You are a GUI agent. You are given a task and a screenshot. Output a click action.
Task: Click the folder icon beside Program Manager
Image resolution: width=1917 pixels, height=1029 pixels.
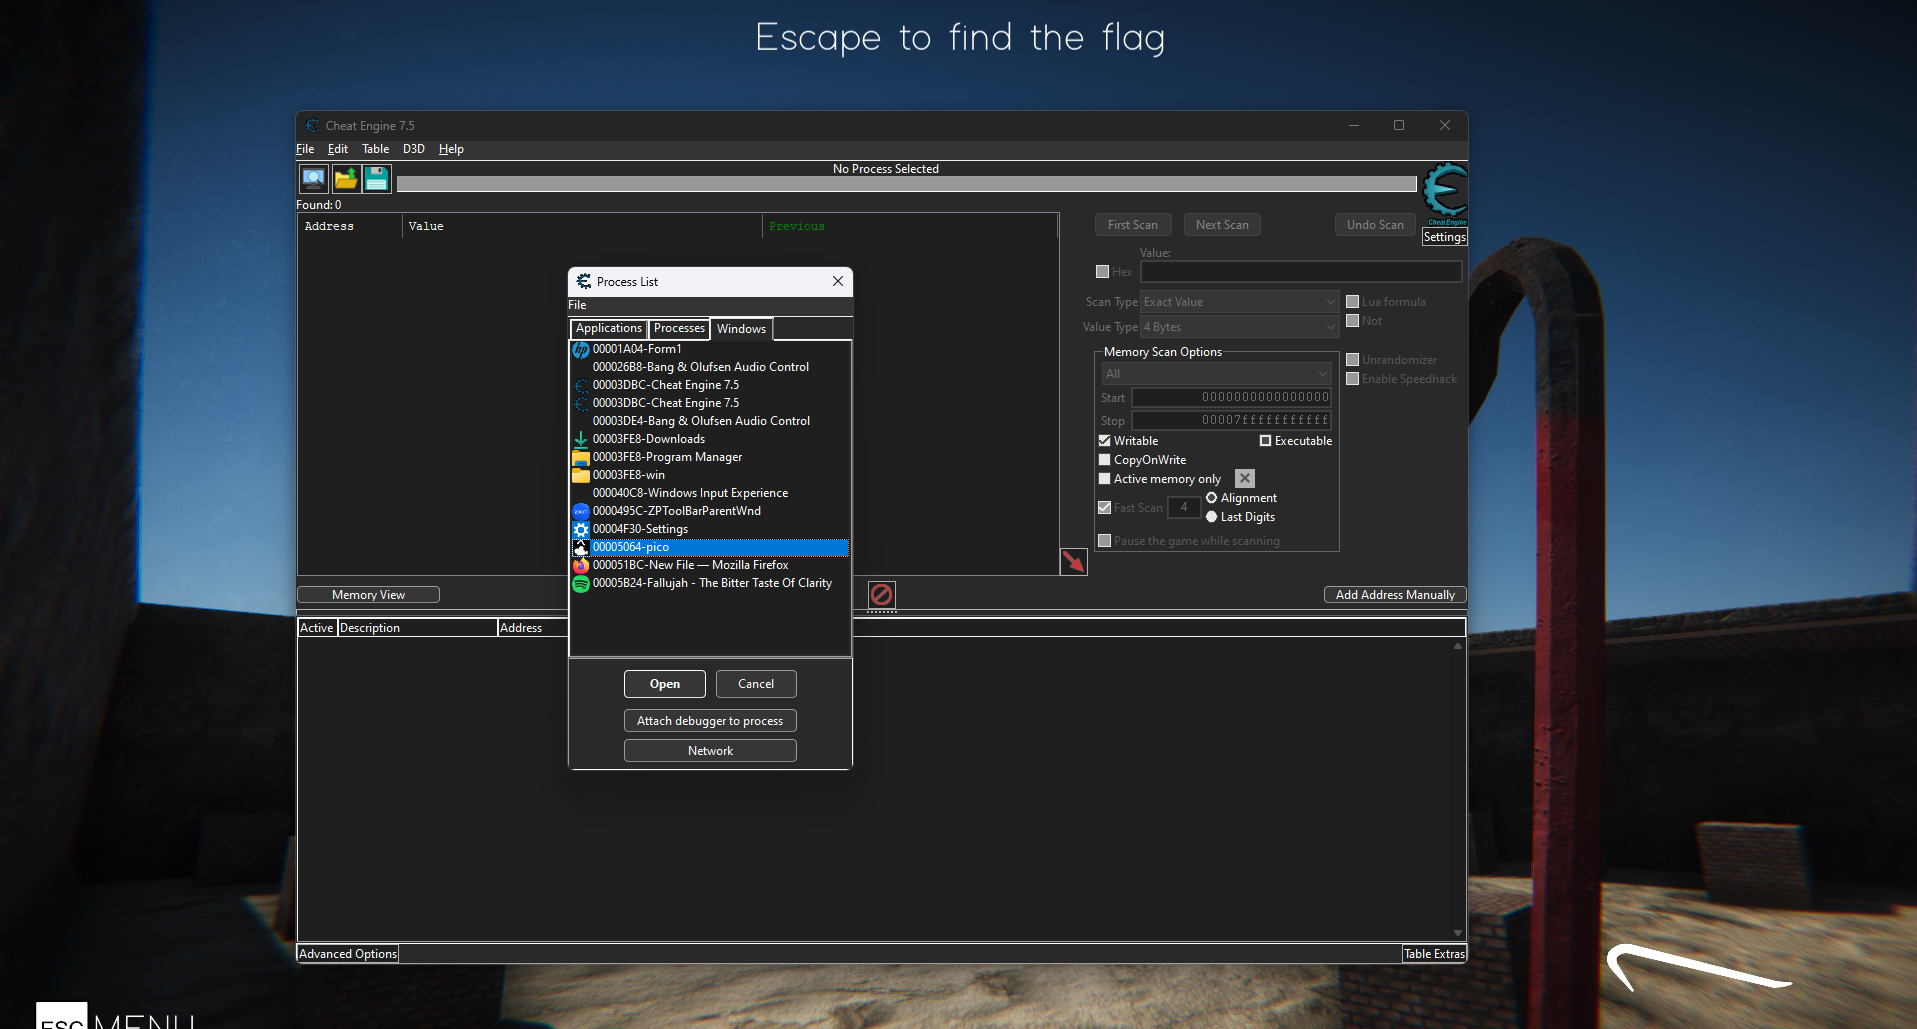[x=581, y=457]
